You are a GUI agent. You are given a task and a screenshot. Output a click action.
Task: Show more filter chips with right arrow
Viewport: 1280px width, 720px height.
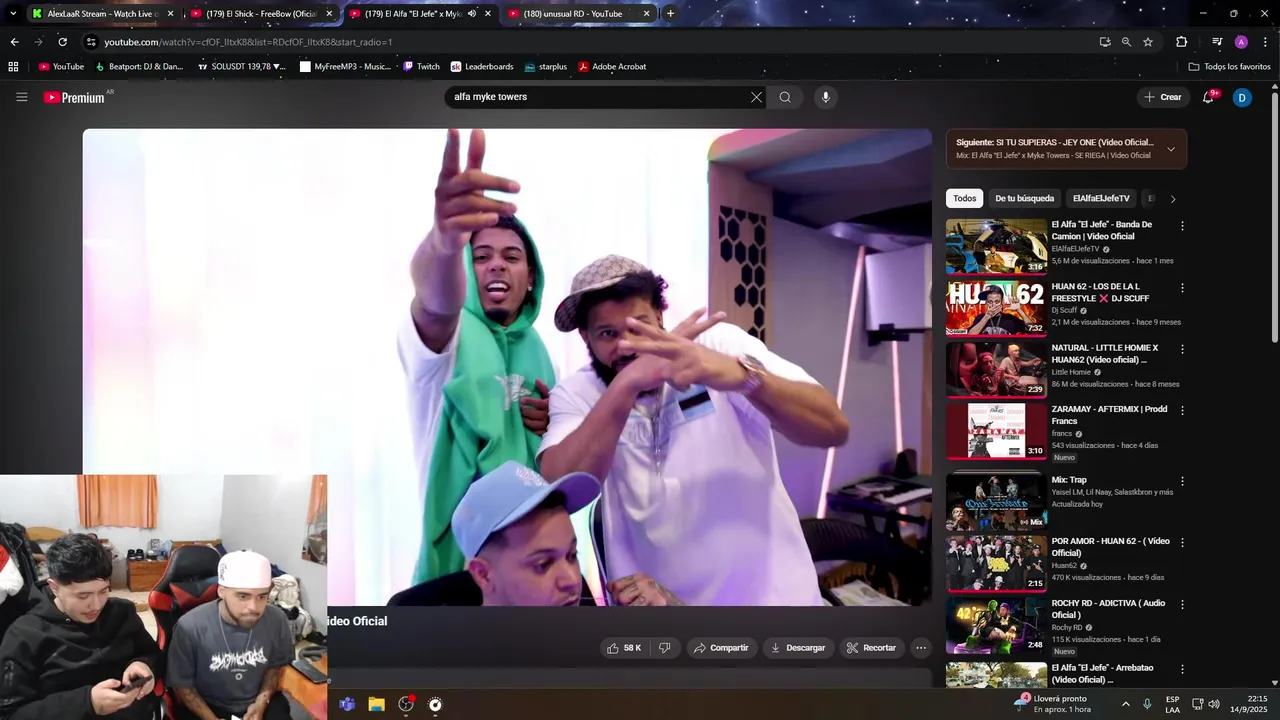(x=1173, y=198)
